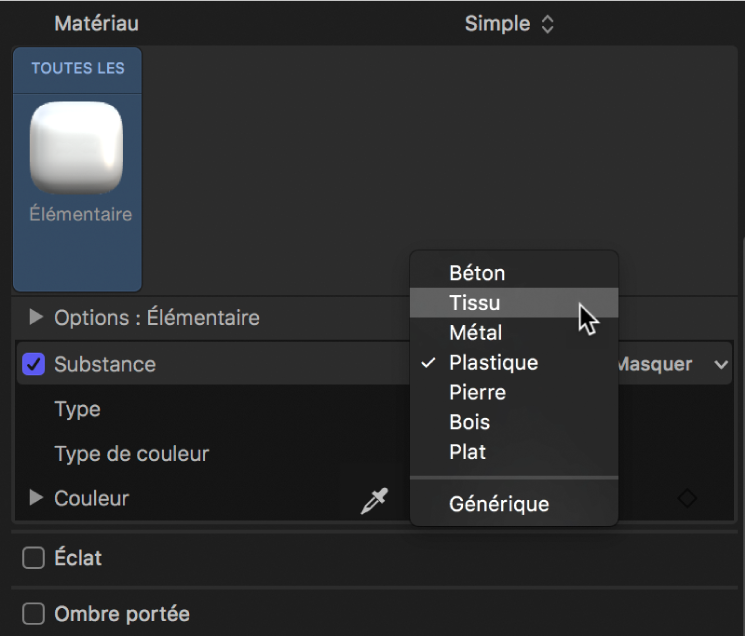
Task: Choose Béton from the substance menu
Action: (x=477, y=273)
